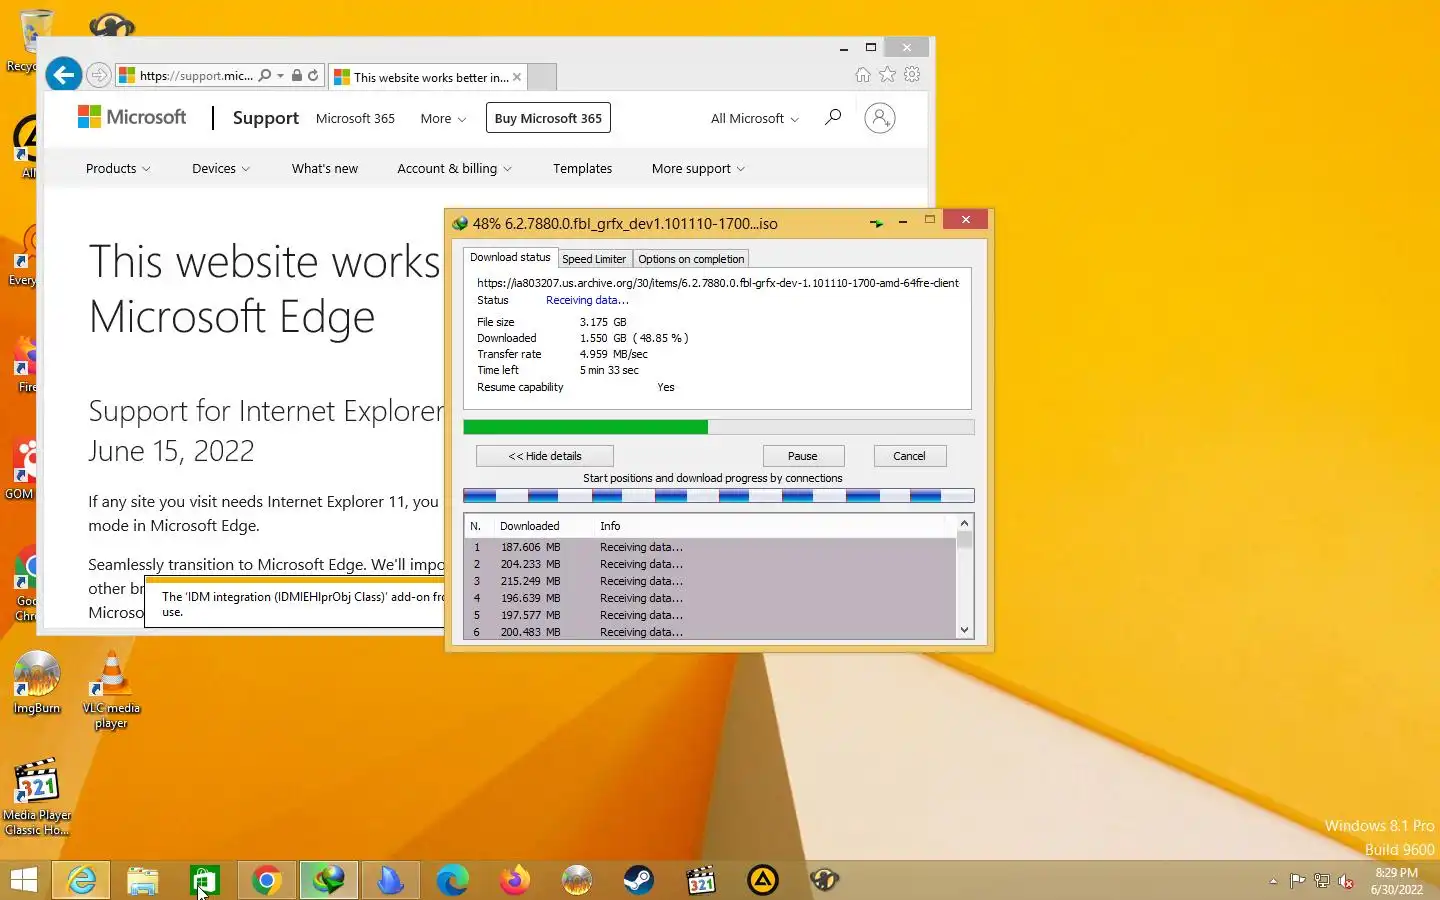The width and height of the screenshot is (1440, 900).
Task: Launch Microsoft Edge from the taskbar
Action: point(452,880)
